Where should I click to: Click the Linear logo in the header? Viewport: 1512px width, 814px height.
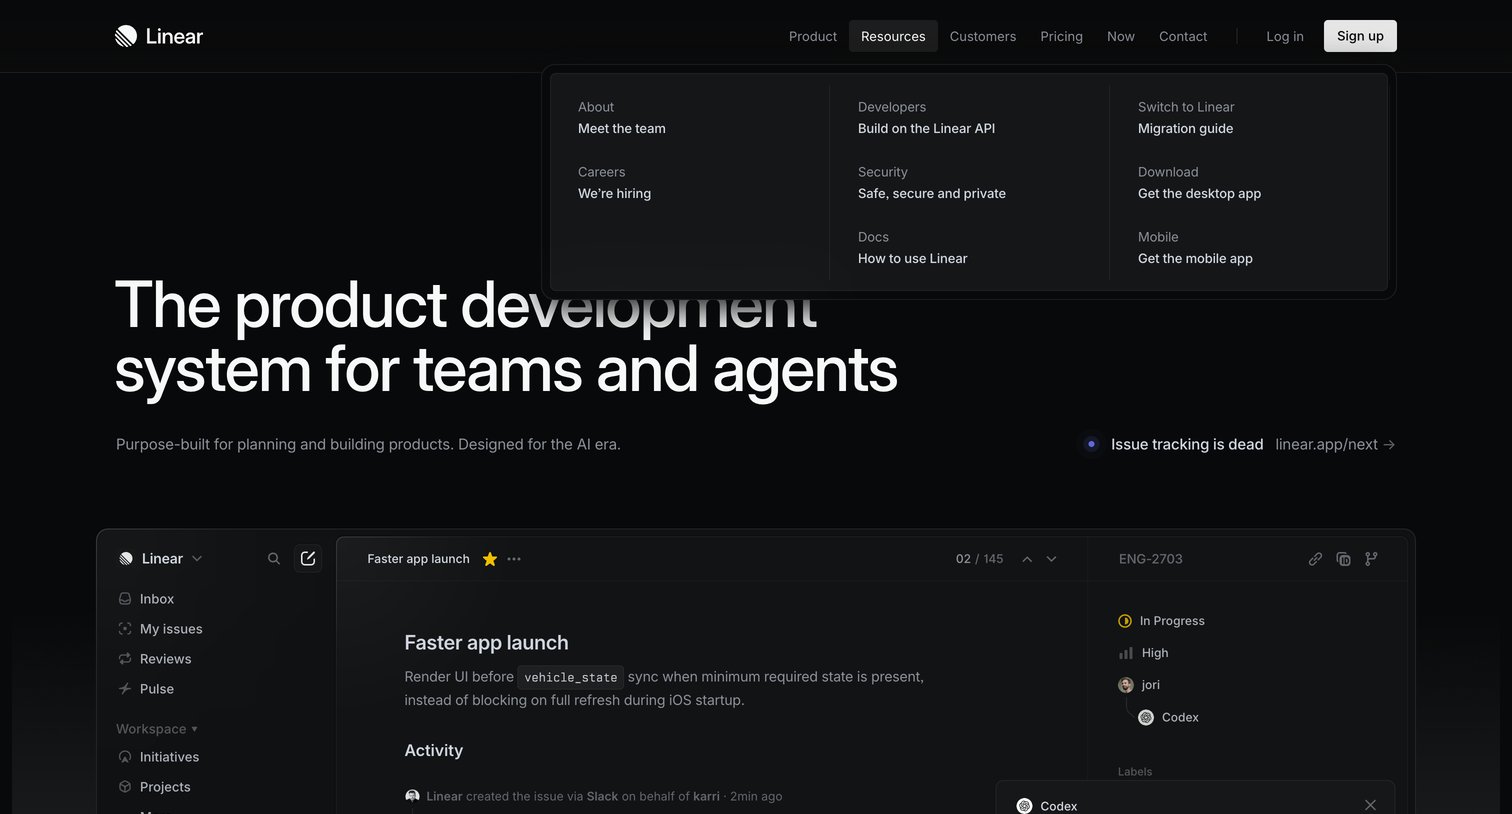pos(159,36)
